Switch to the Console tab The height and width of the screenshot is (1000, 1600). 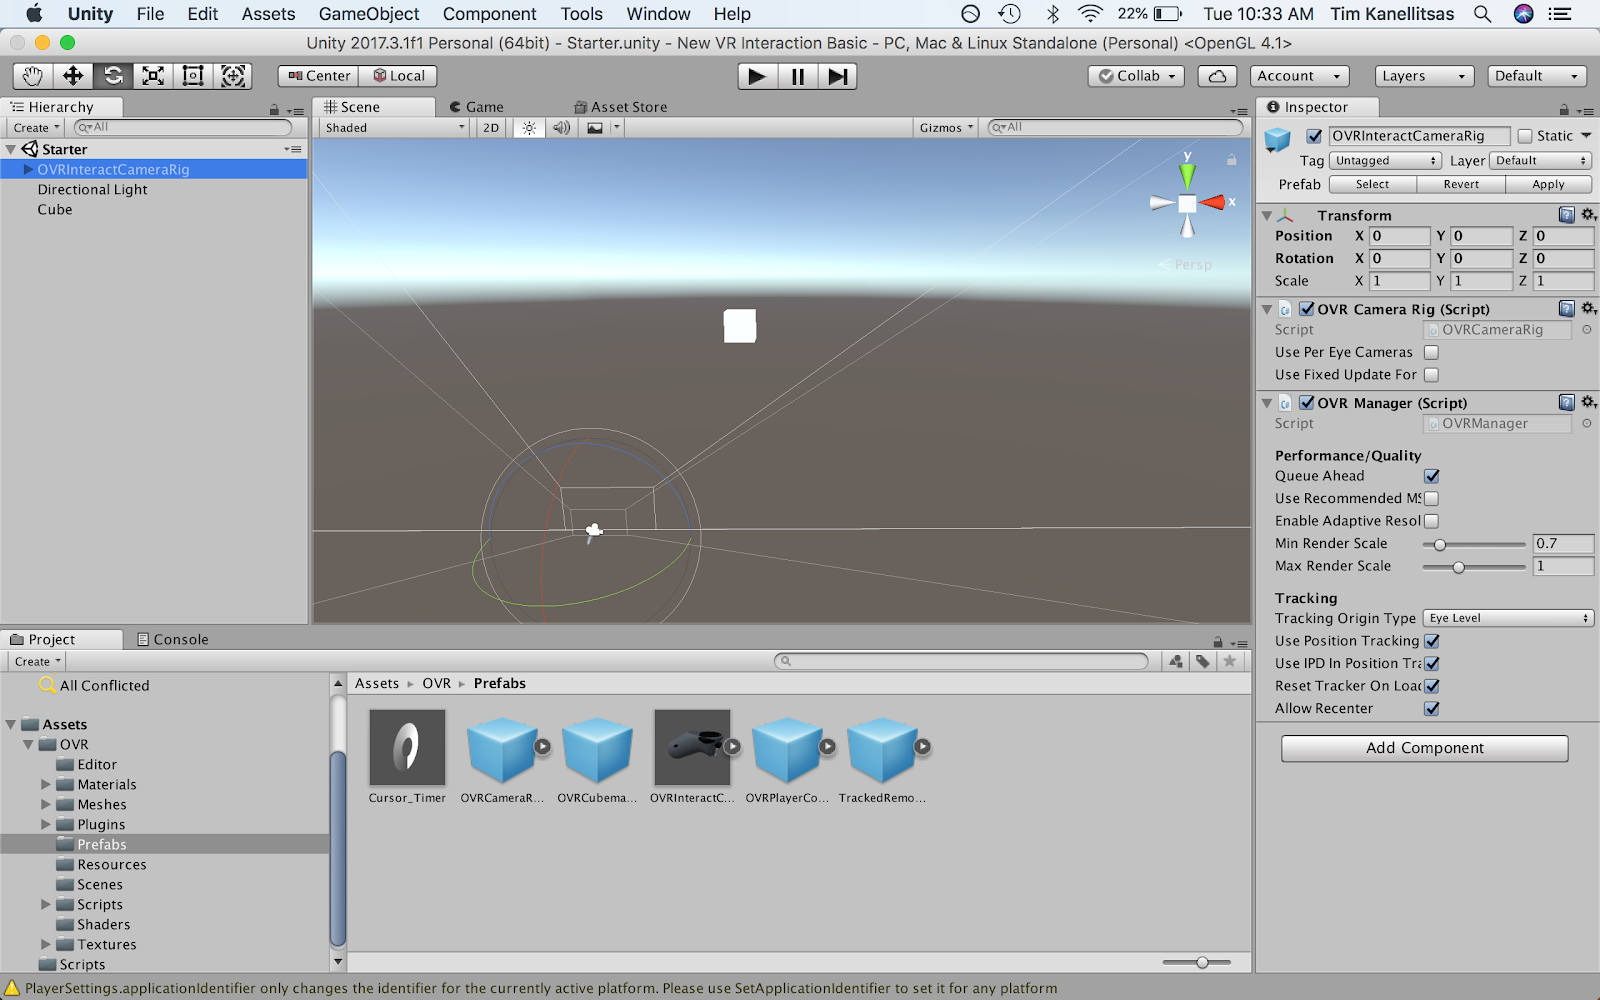[x=172, y=639]
